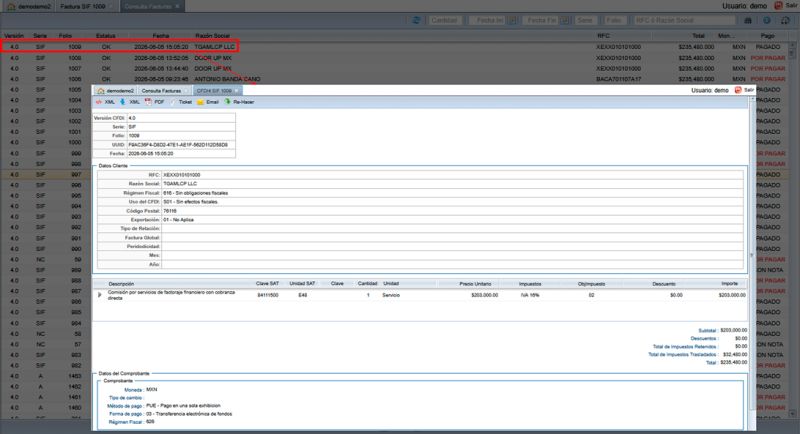
Task: Sort by the Total column header
Action: tap(698, 36)
